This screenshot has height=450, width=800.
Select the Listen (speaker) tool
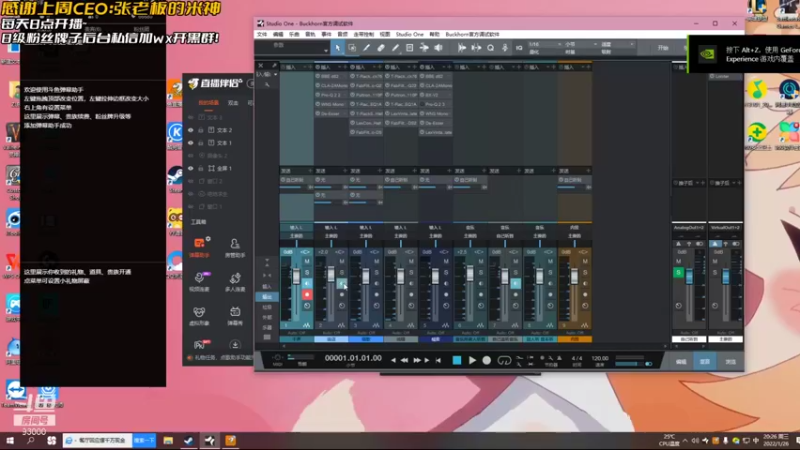coord(438,48)
